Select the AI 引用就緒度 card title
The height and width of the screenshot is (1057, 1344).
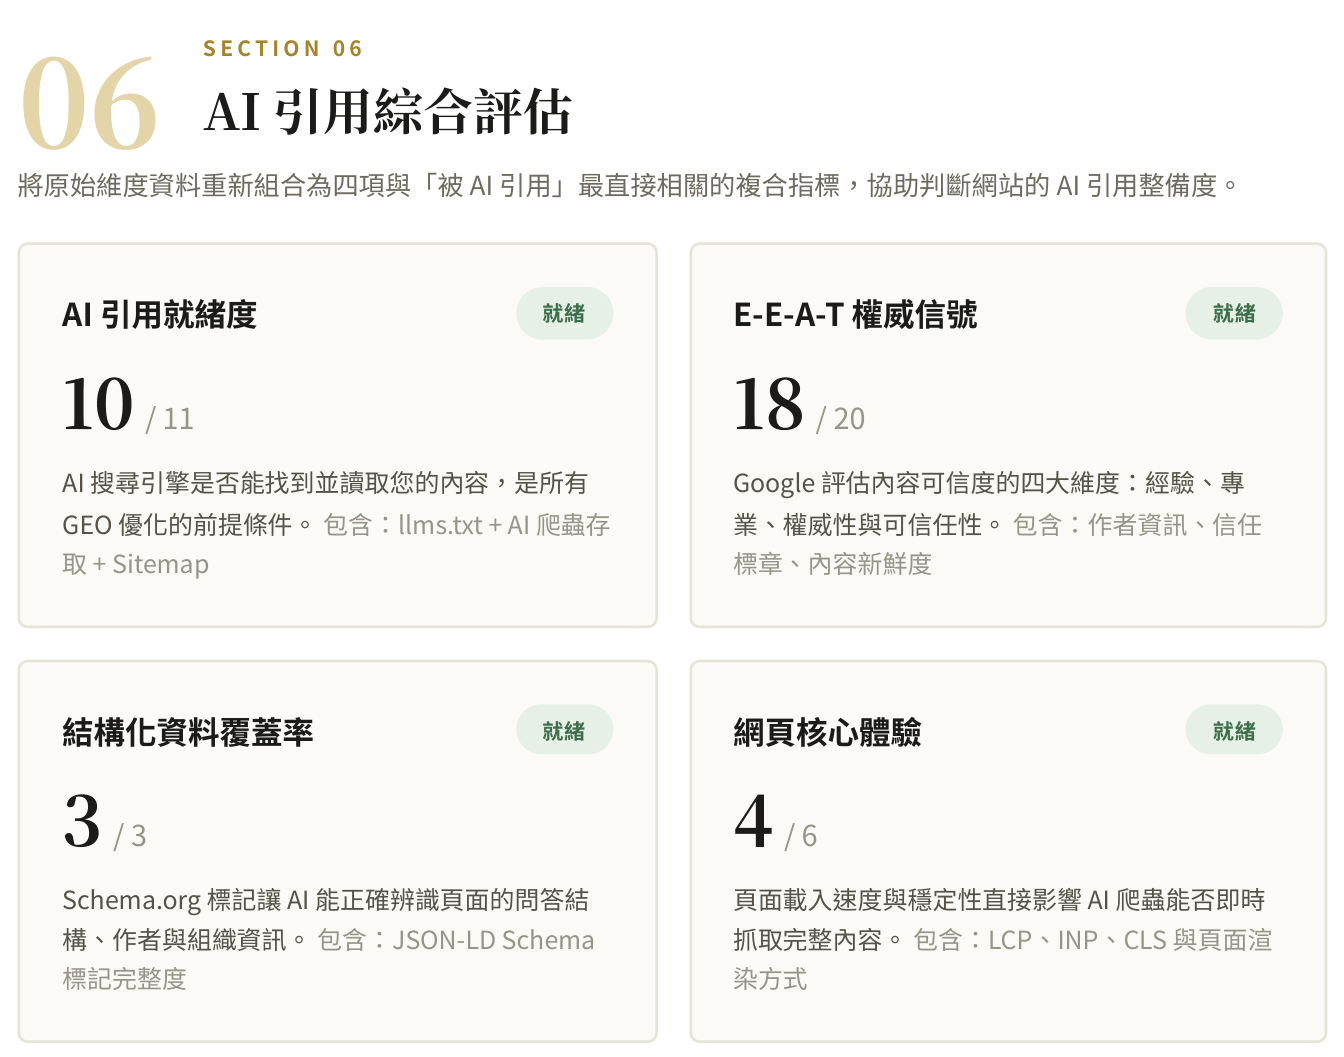(x=160, y=315)
